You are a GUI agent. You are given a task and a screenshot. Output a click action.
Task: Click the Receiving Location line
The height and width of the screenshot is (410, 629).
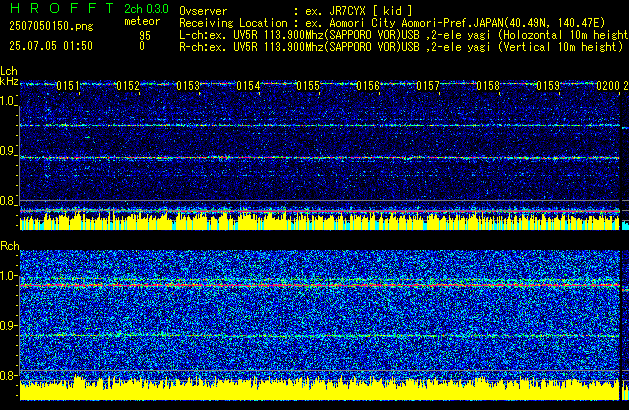(x=392, y=23)
